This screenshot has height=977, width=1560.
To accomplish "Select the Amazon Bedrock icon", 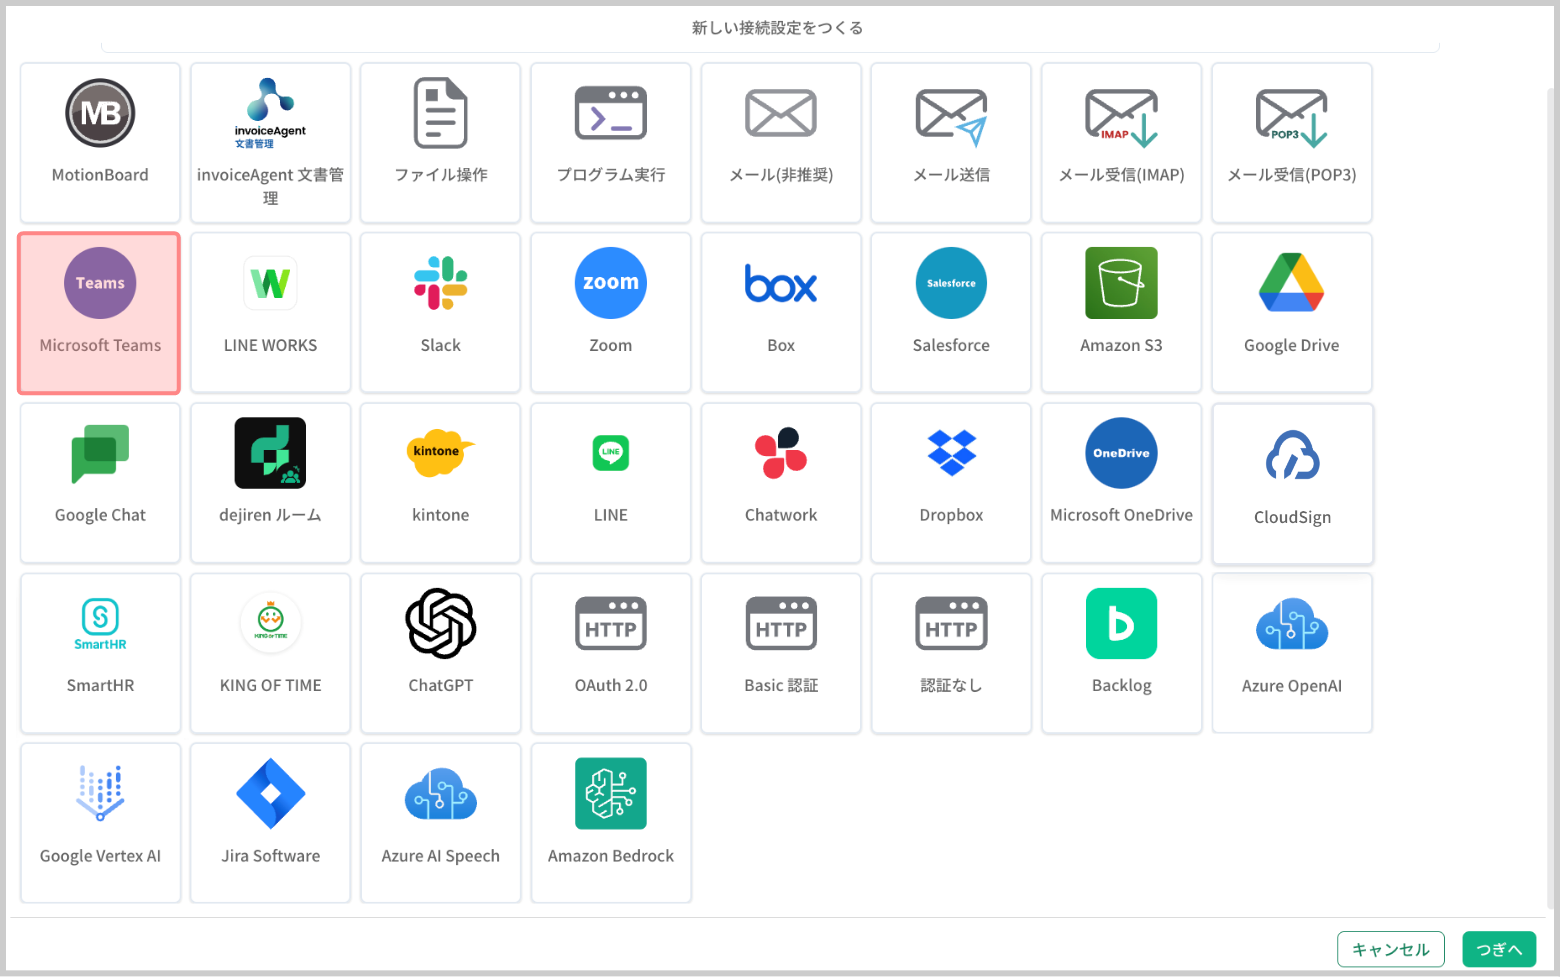I will click(610, 794).
